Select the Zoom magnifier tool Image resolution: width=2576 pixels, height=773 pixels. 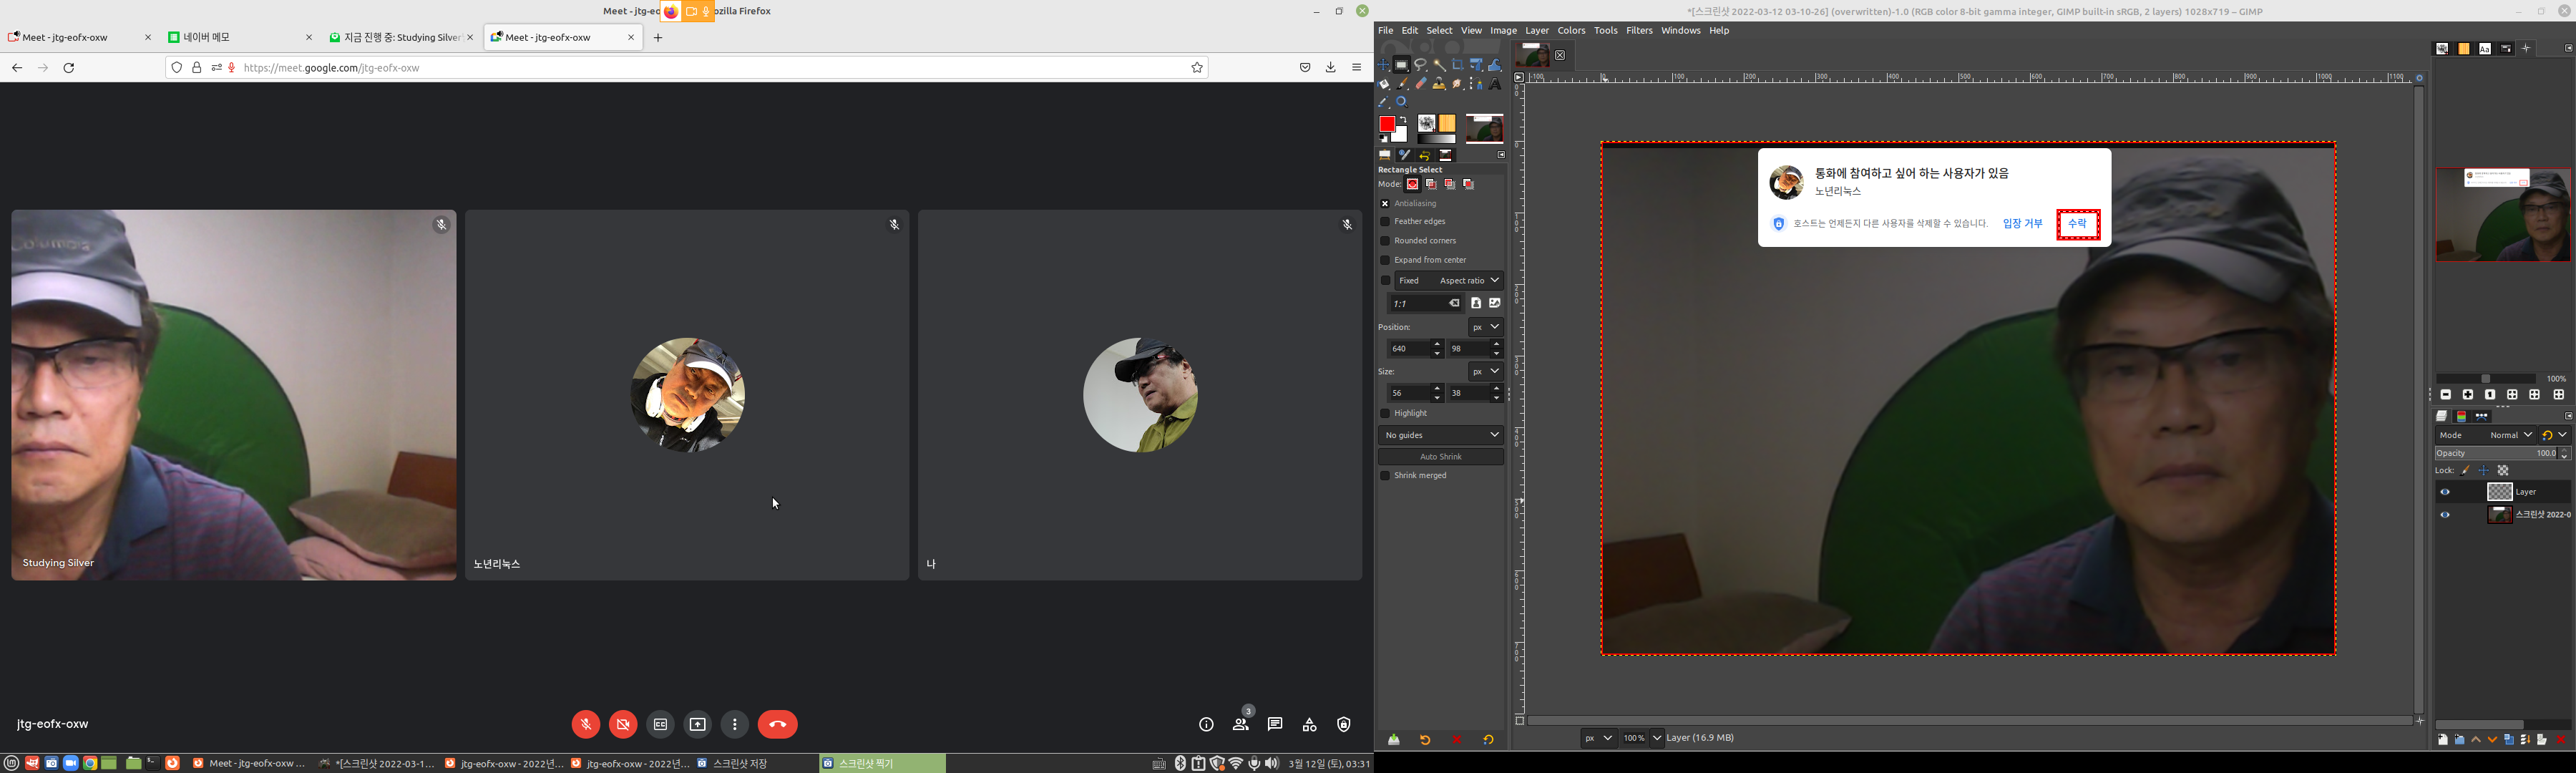pyautogui.click(x=1402, y=102)
